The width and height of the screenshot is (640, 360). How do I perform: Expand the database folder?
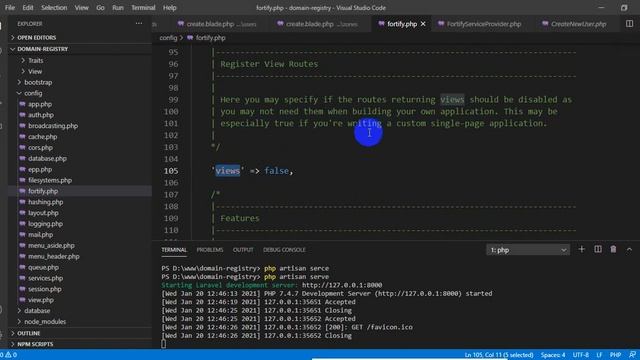point(37,311)
